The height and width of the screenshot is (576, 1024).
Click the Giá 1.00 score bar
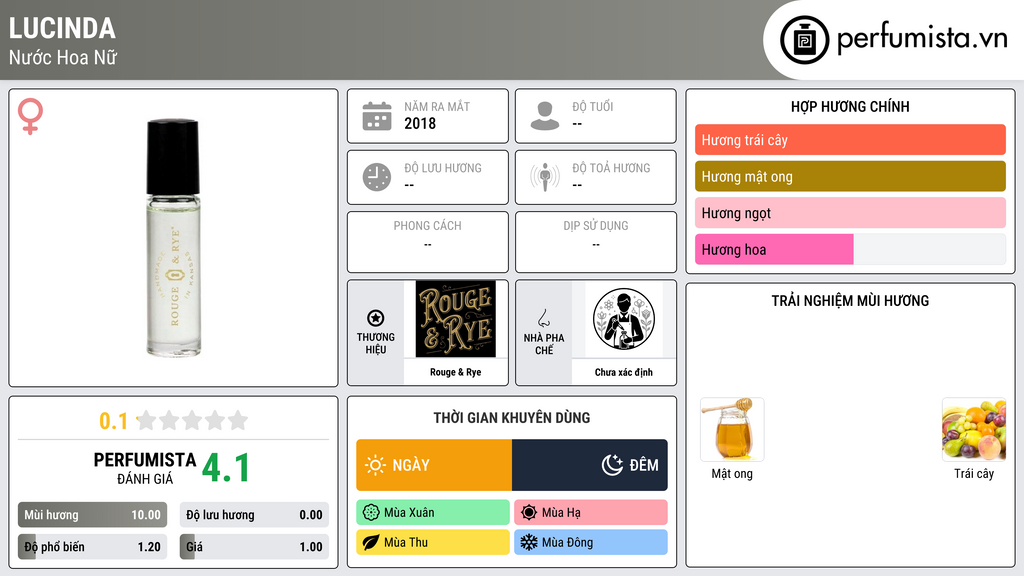tap(254, 547)
